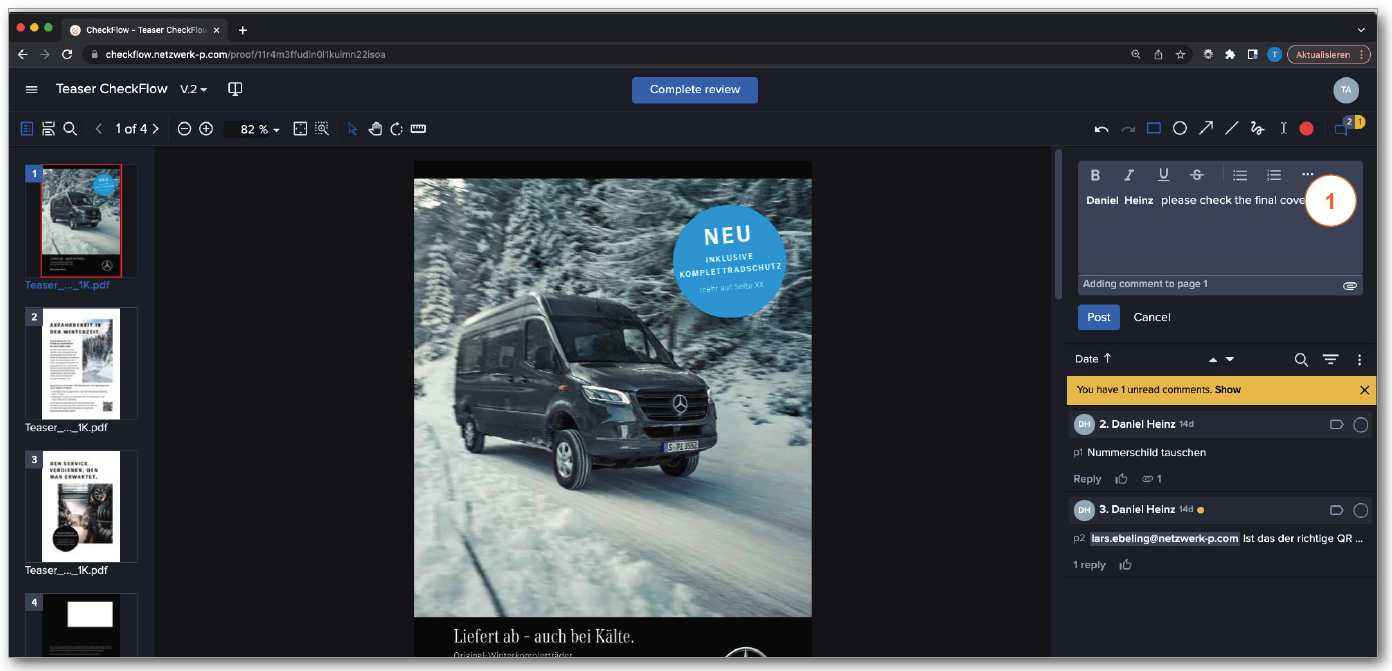This screenshot has height=671, width=1392.
Task: Open the hamburger main menu
Action: pos(31,89)
